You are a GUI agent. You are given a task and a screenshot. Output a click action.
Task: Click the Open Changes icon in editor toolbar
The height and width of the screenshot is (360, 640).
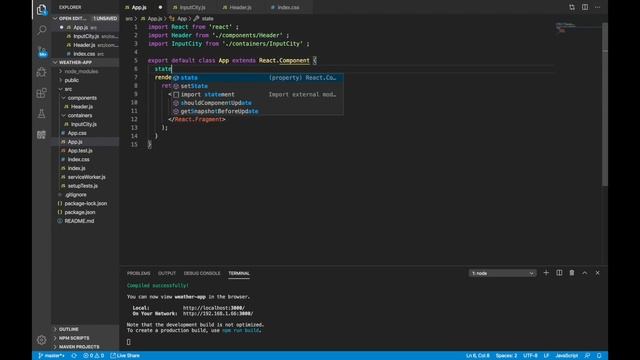(x=572, y=7)
